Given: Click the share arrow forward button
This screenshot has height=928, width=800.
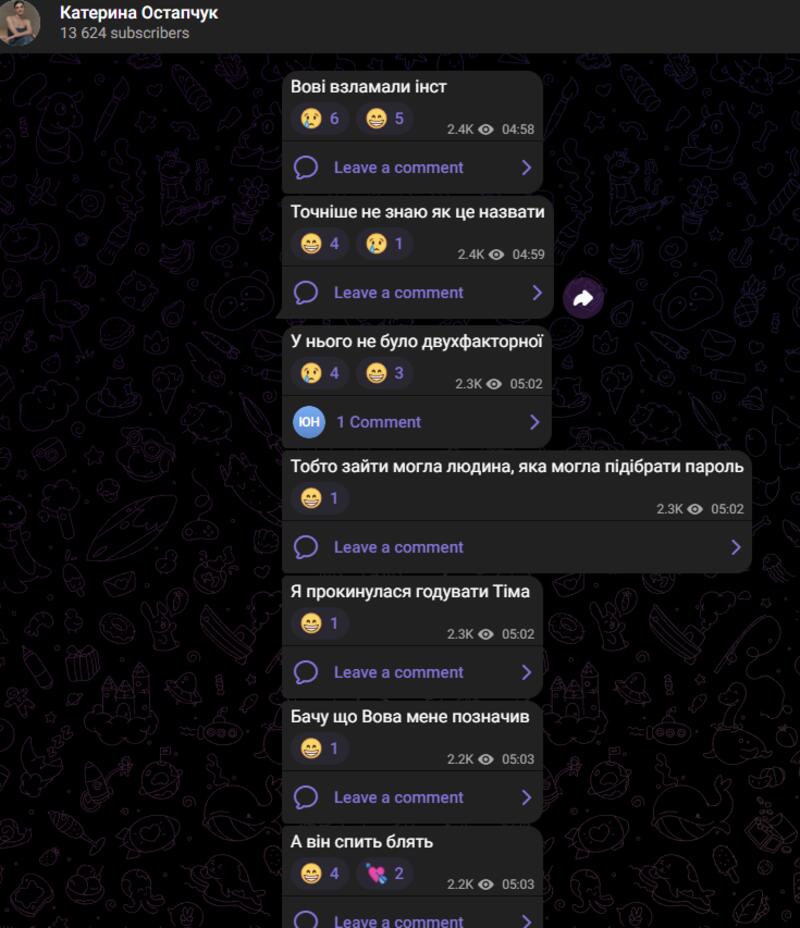Looking at the screenshot, I should pos(583,298).
